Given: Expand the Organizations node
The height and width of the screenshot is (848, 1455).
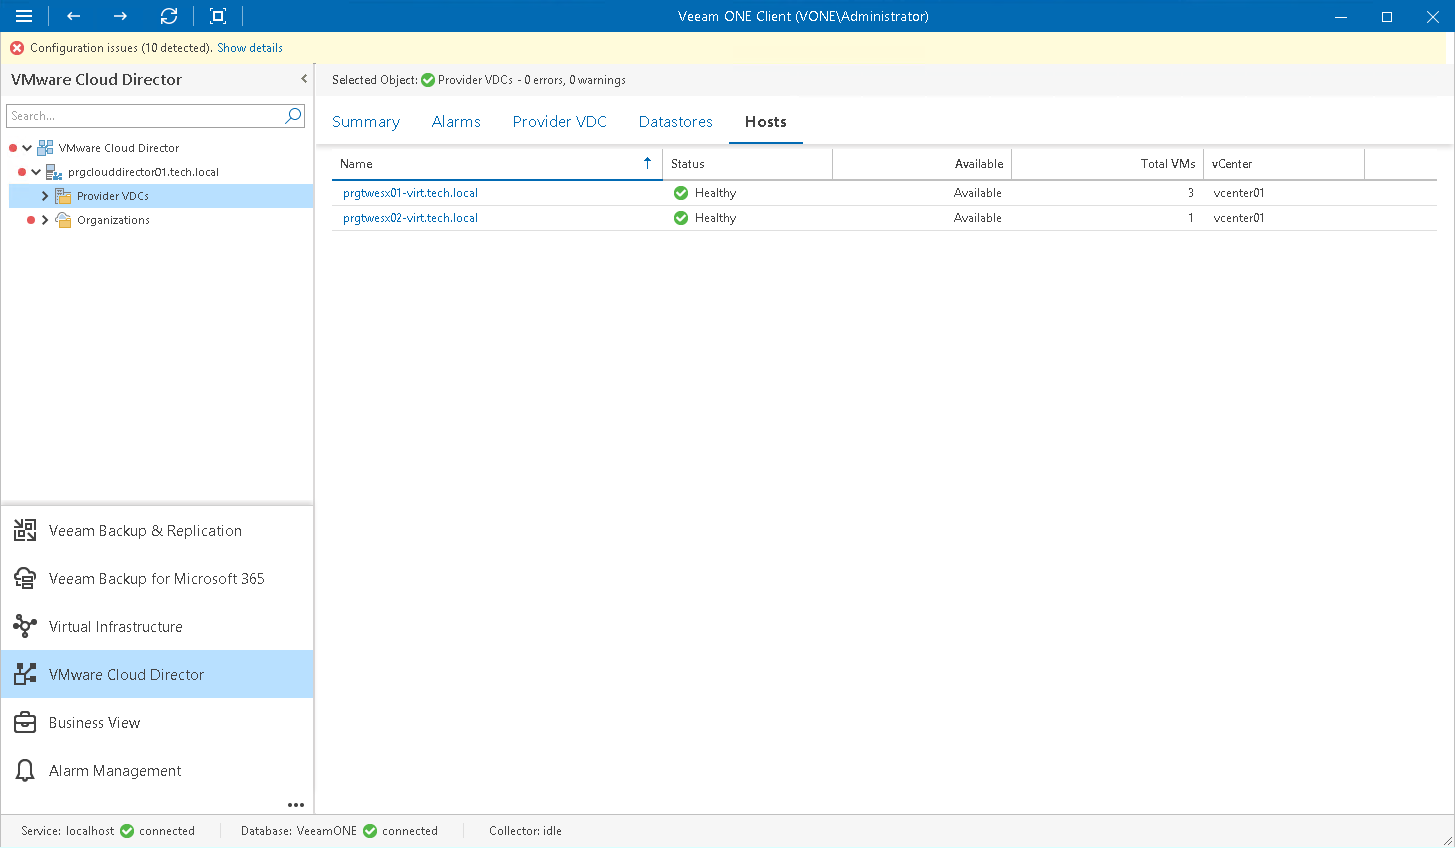Looking at the screenshot, I should point(45,220).
